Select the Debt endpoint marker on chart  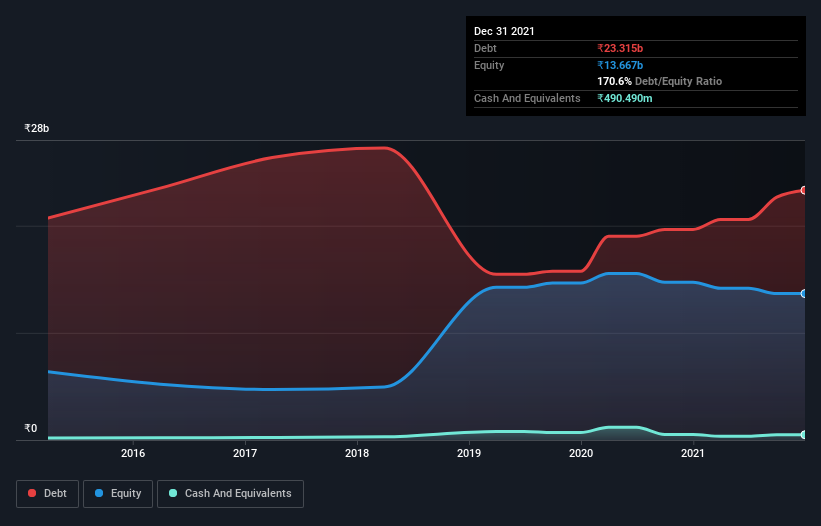click(x=804, y=191)
